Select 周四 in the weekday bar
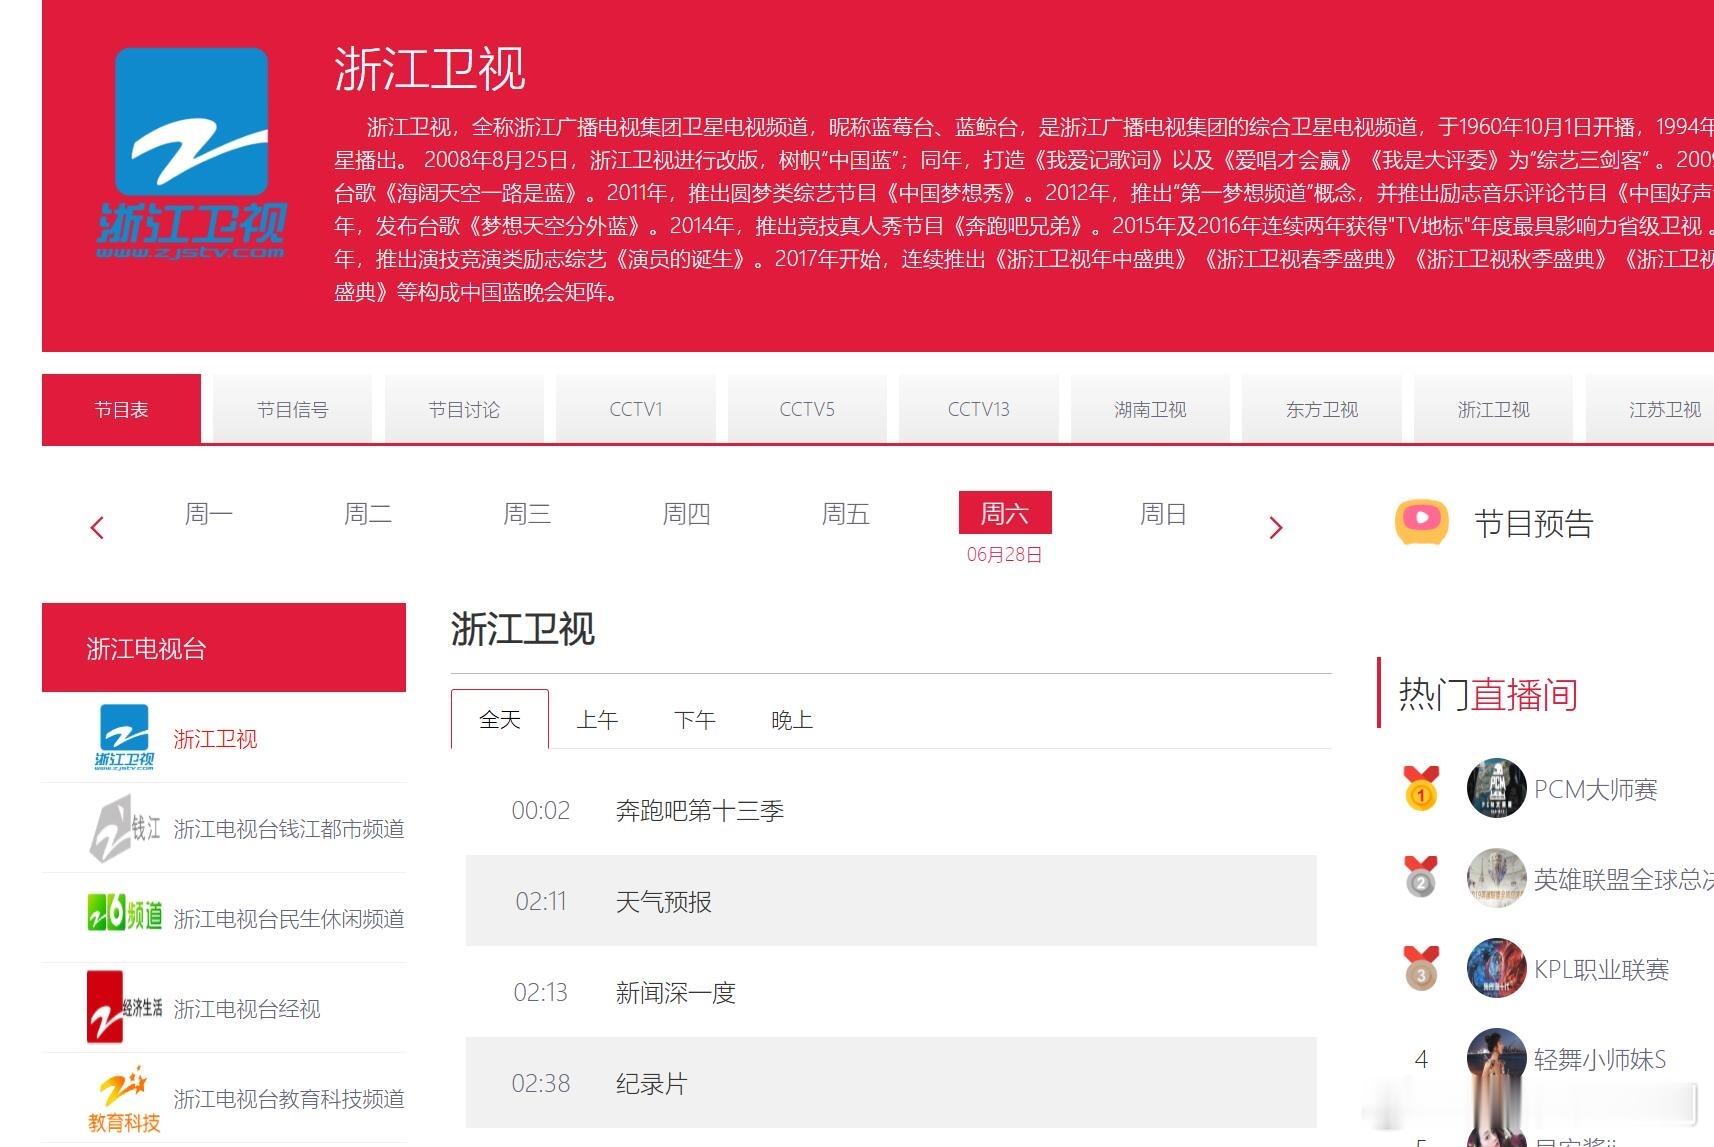Viewport: 1714px width, 1147px height. pyautogui.click(x=686, y=514)
